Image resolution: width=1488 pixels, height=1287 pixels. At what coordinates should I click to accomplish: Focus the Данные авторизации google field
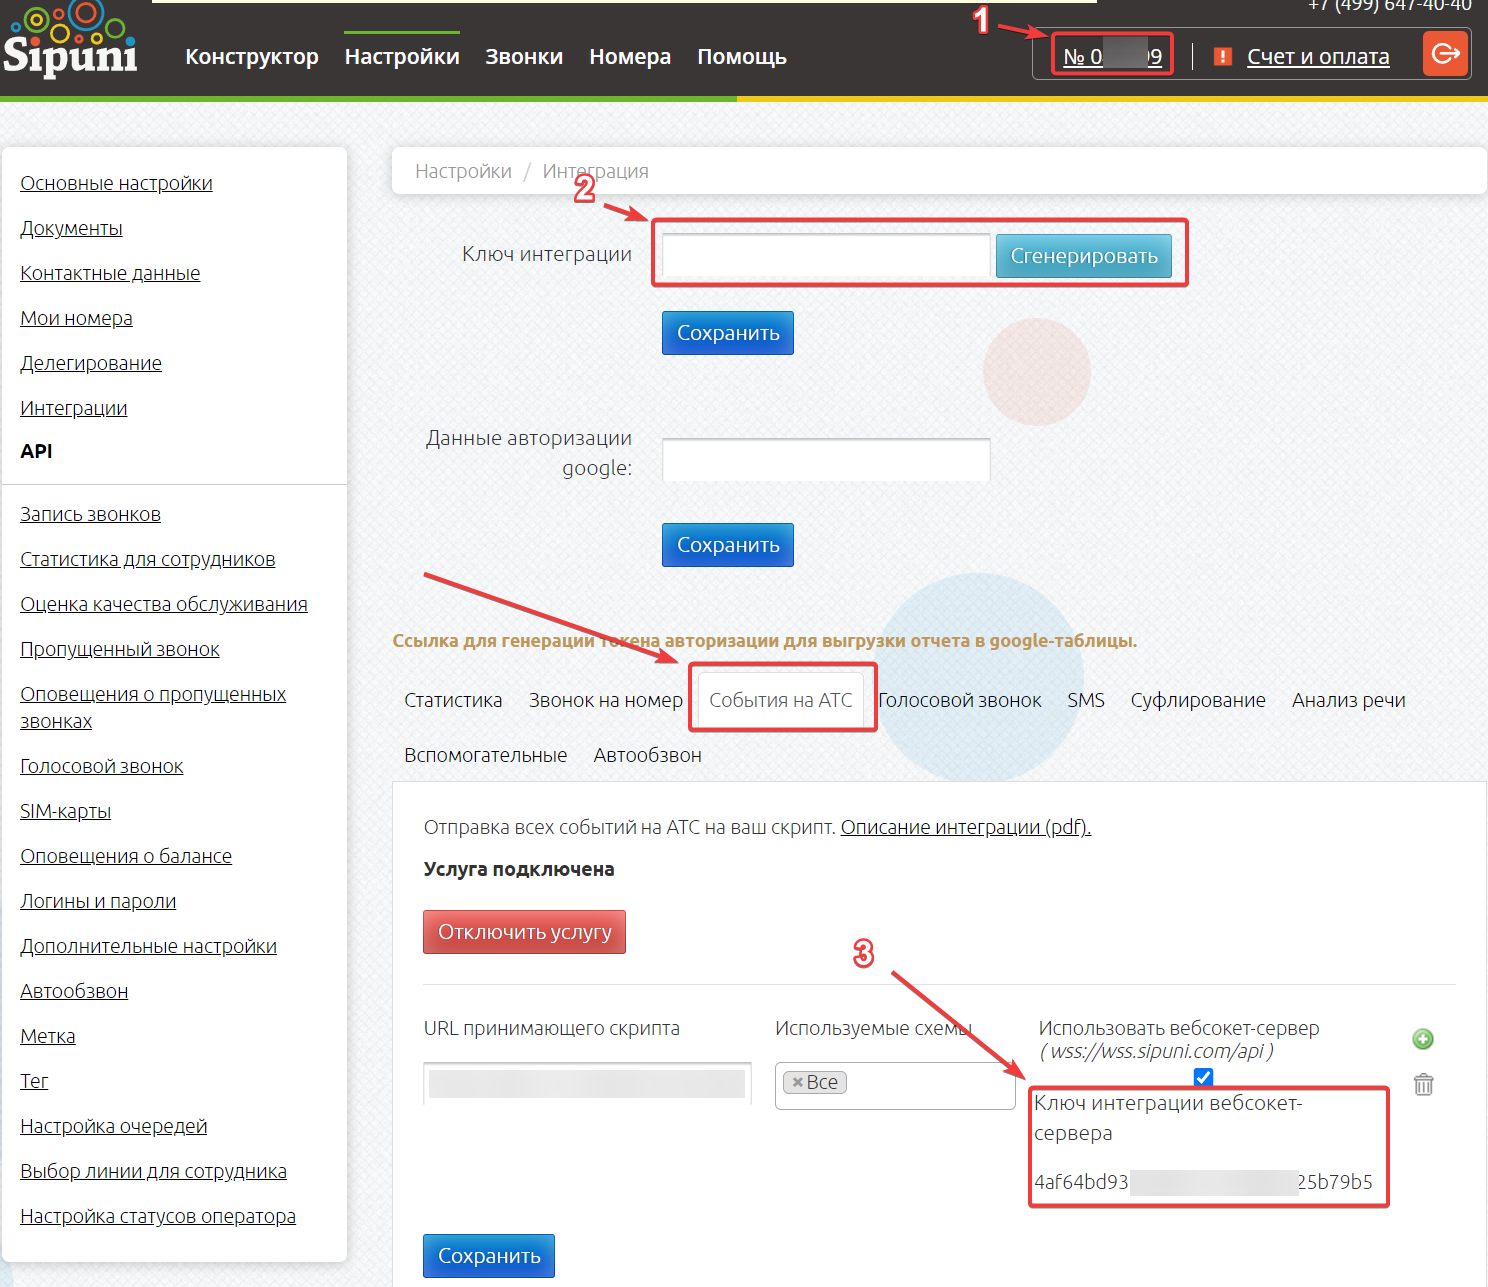click(x=826, y=460)
